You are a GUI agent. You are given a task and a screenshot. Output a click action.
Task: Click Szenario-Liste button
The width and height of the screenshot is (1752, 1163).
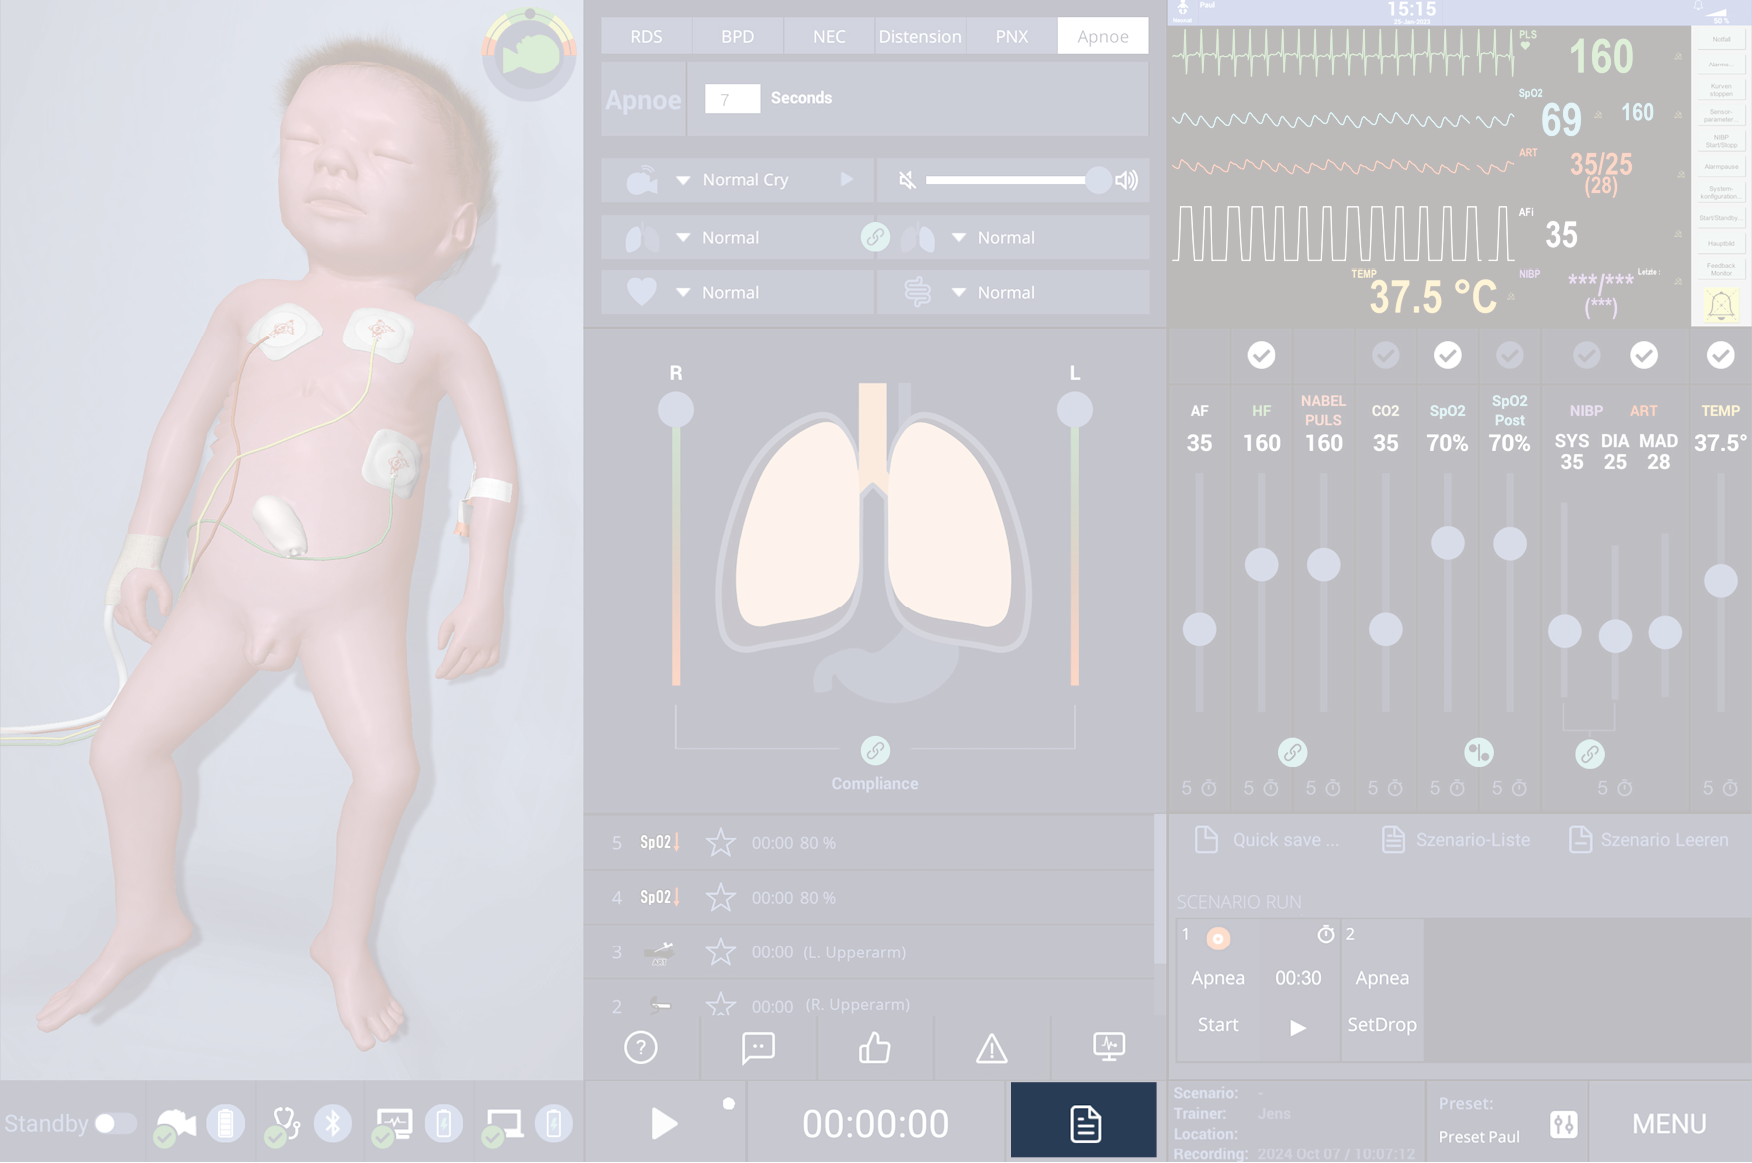1456,840
